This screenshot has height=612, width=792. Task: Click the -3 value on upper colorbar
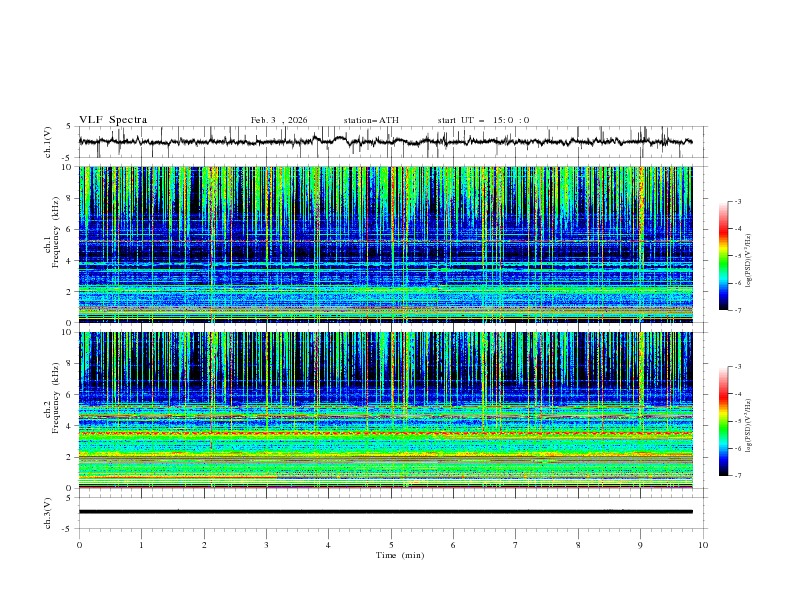coord(738,202)
